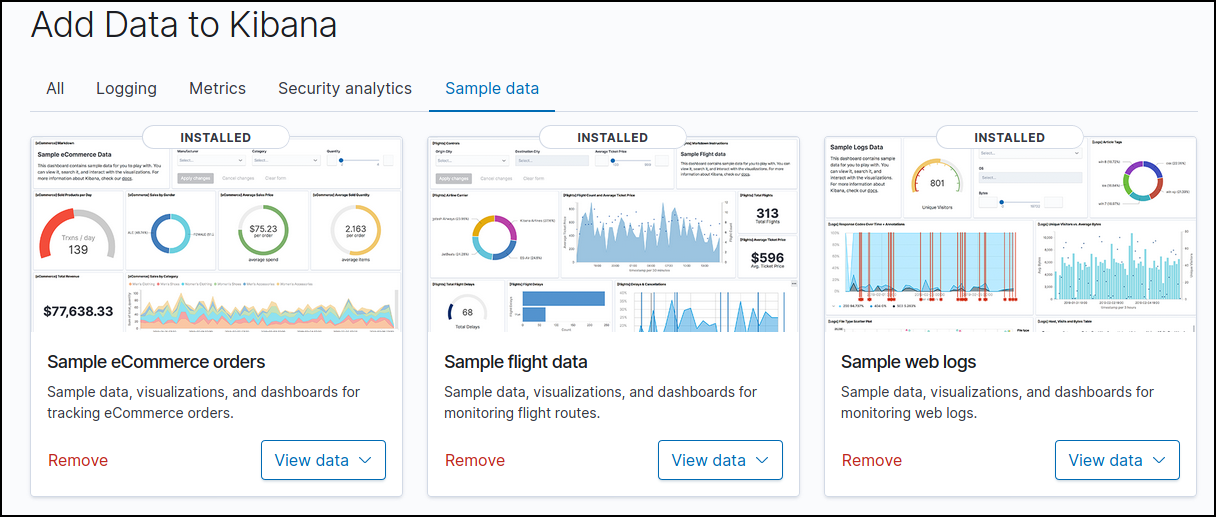Go to Security analytics tab
The width and height of the screenshot is (1216, 517).
(345, 88)
